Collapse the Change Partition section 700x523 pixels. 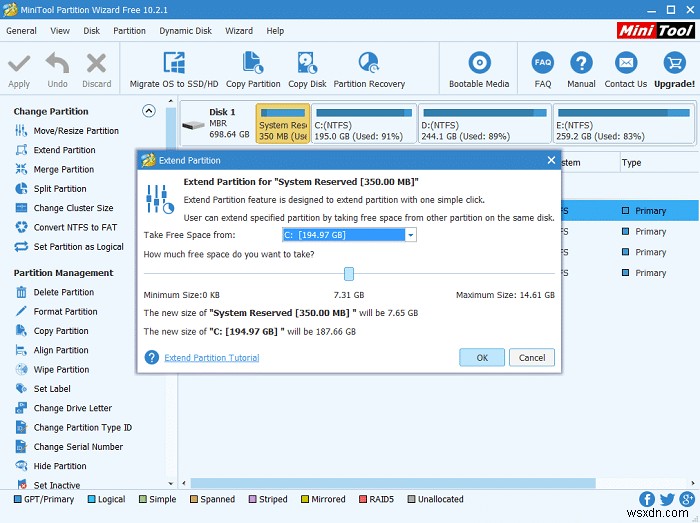tap(149, 111)
